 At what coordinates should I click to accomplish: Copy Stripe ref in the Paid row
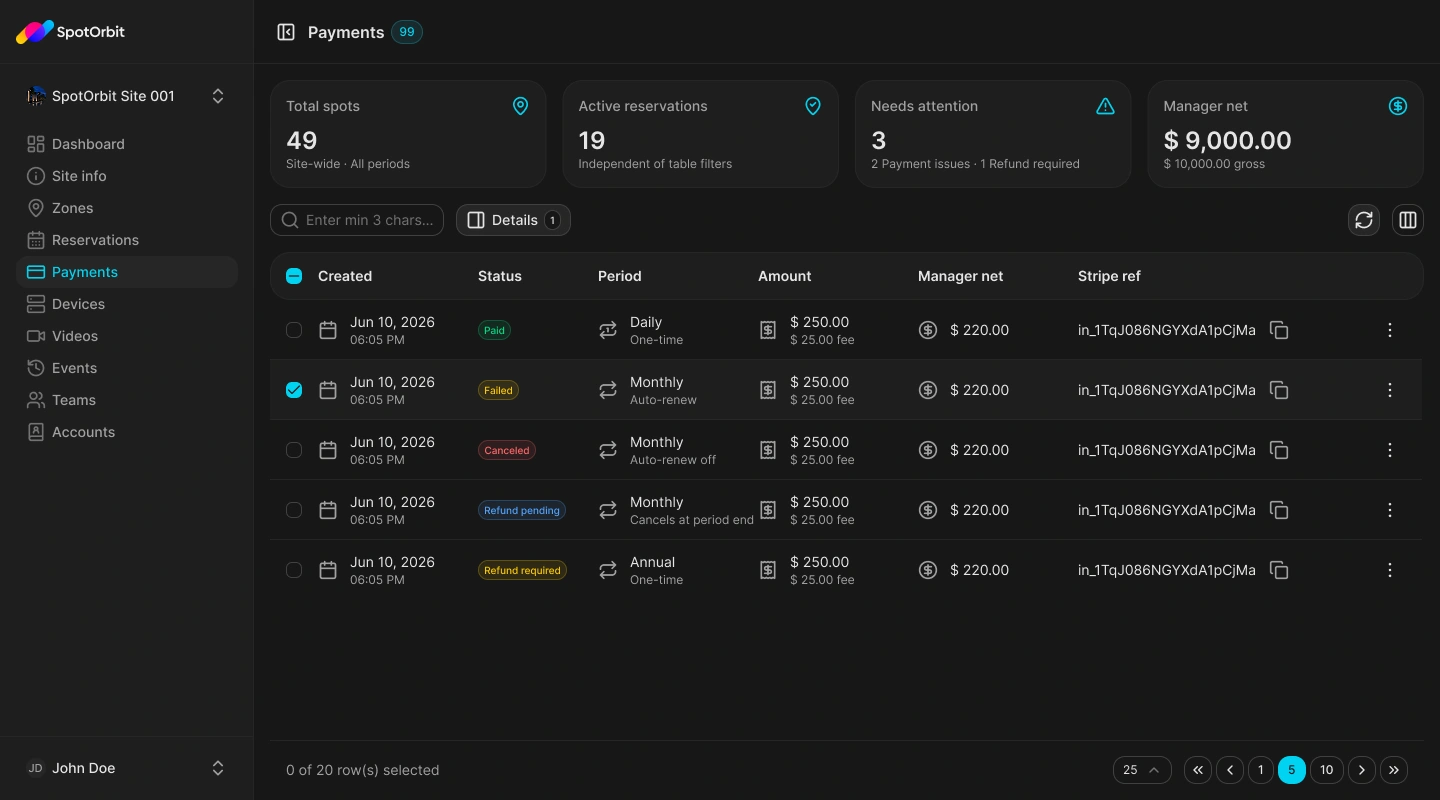tap(1279, 330)
